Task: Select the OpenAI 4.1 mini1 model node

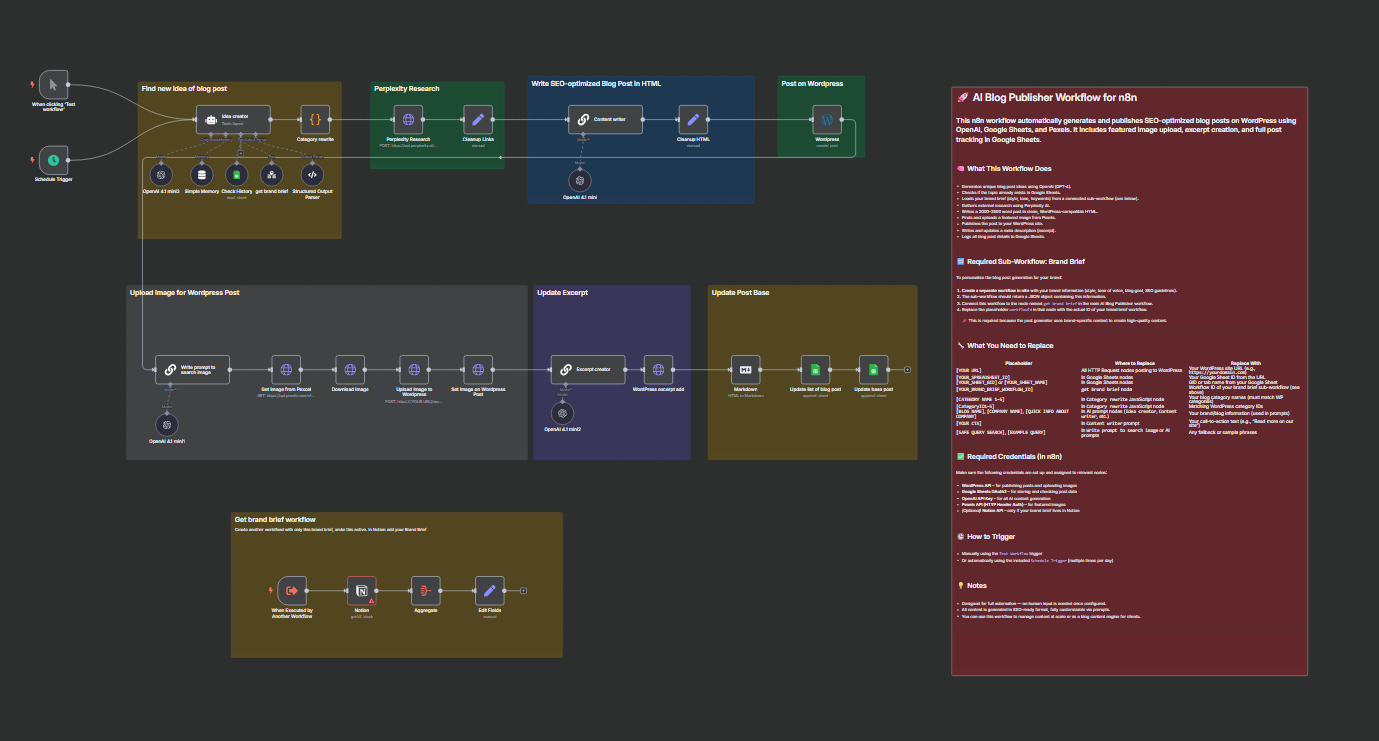Action: (x=166, y=424)
